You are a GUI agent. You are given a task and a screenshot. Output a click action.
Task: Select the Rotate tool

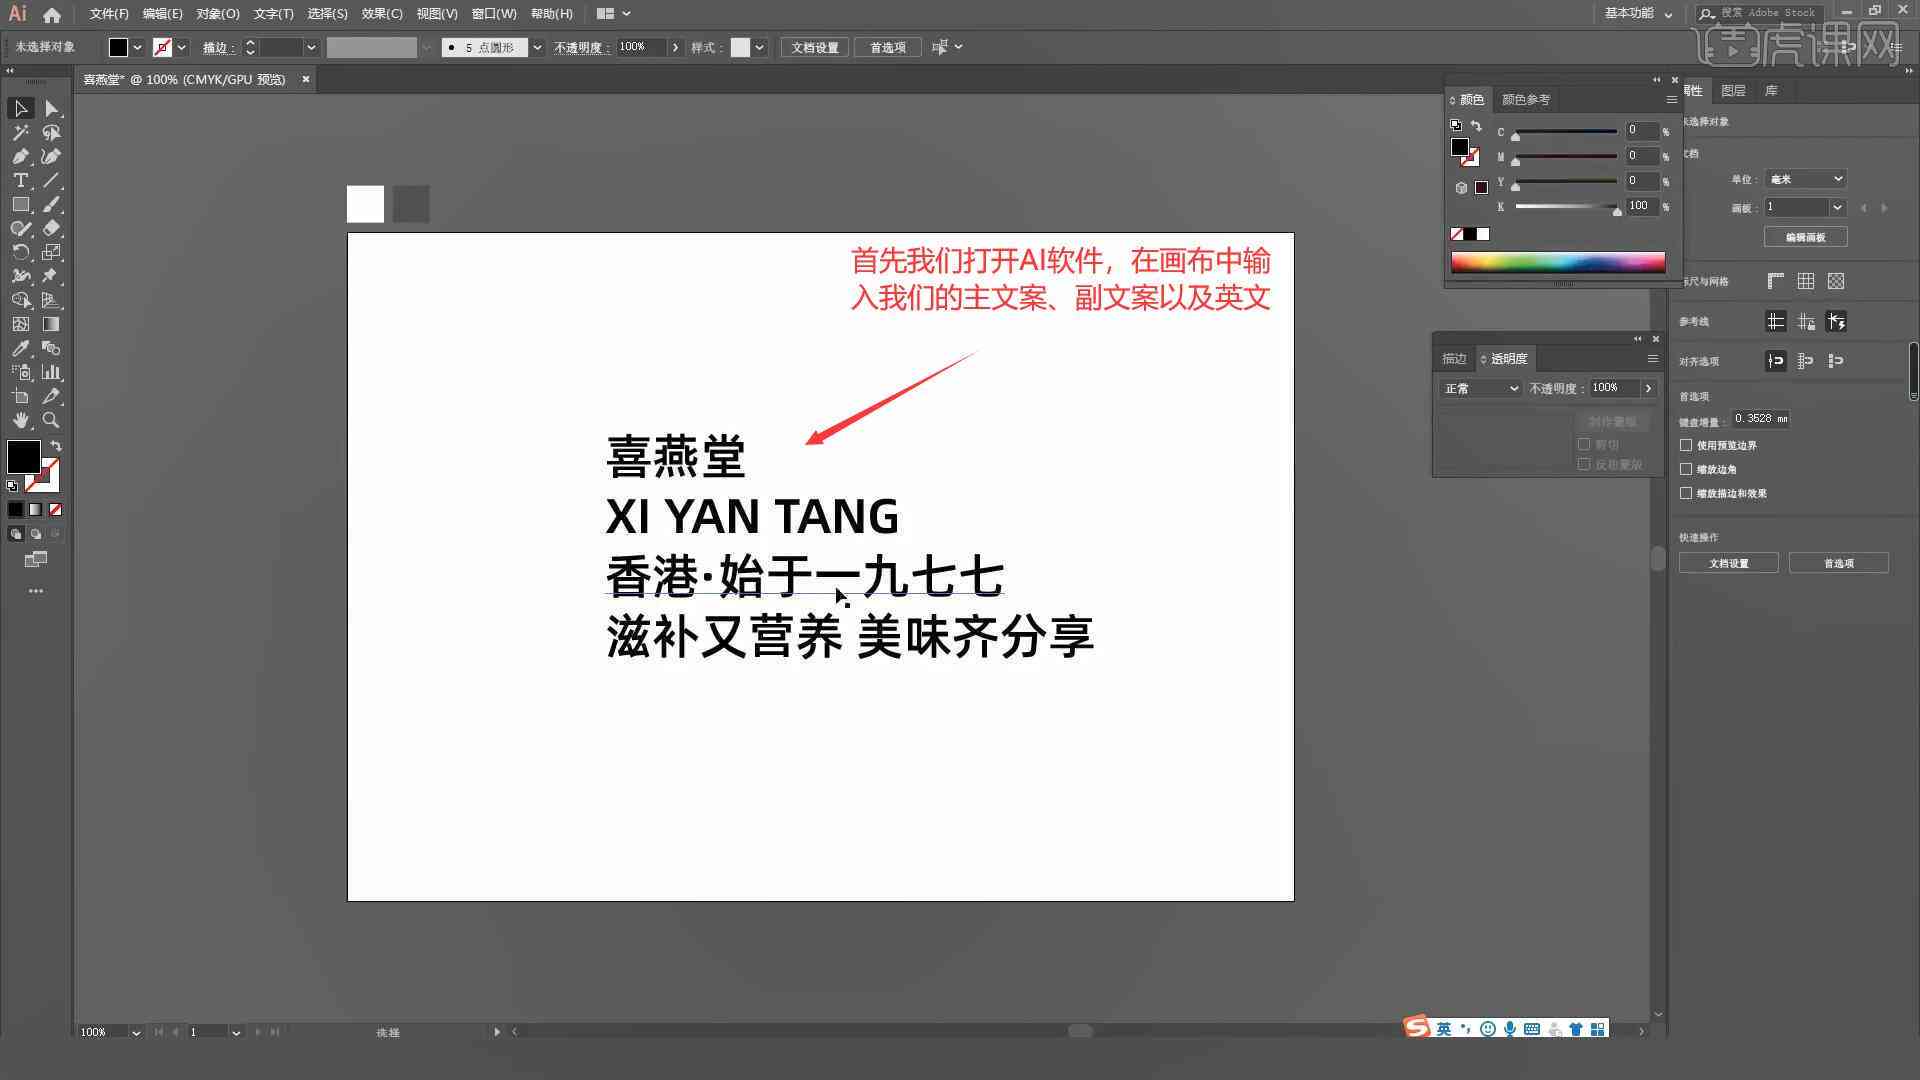pyautogui.click(x=20, y=252)
